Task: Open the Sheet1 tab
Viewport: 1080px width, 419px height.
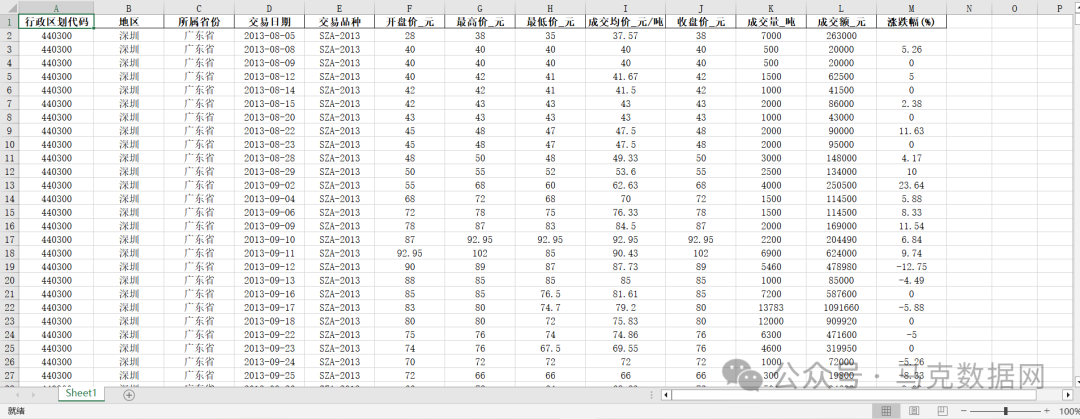Action: 81,394
